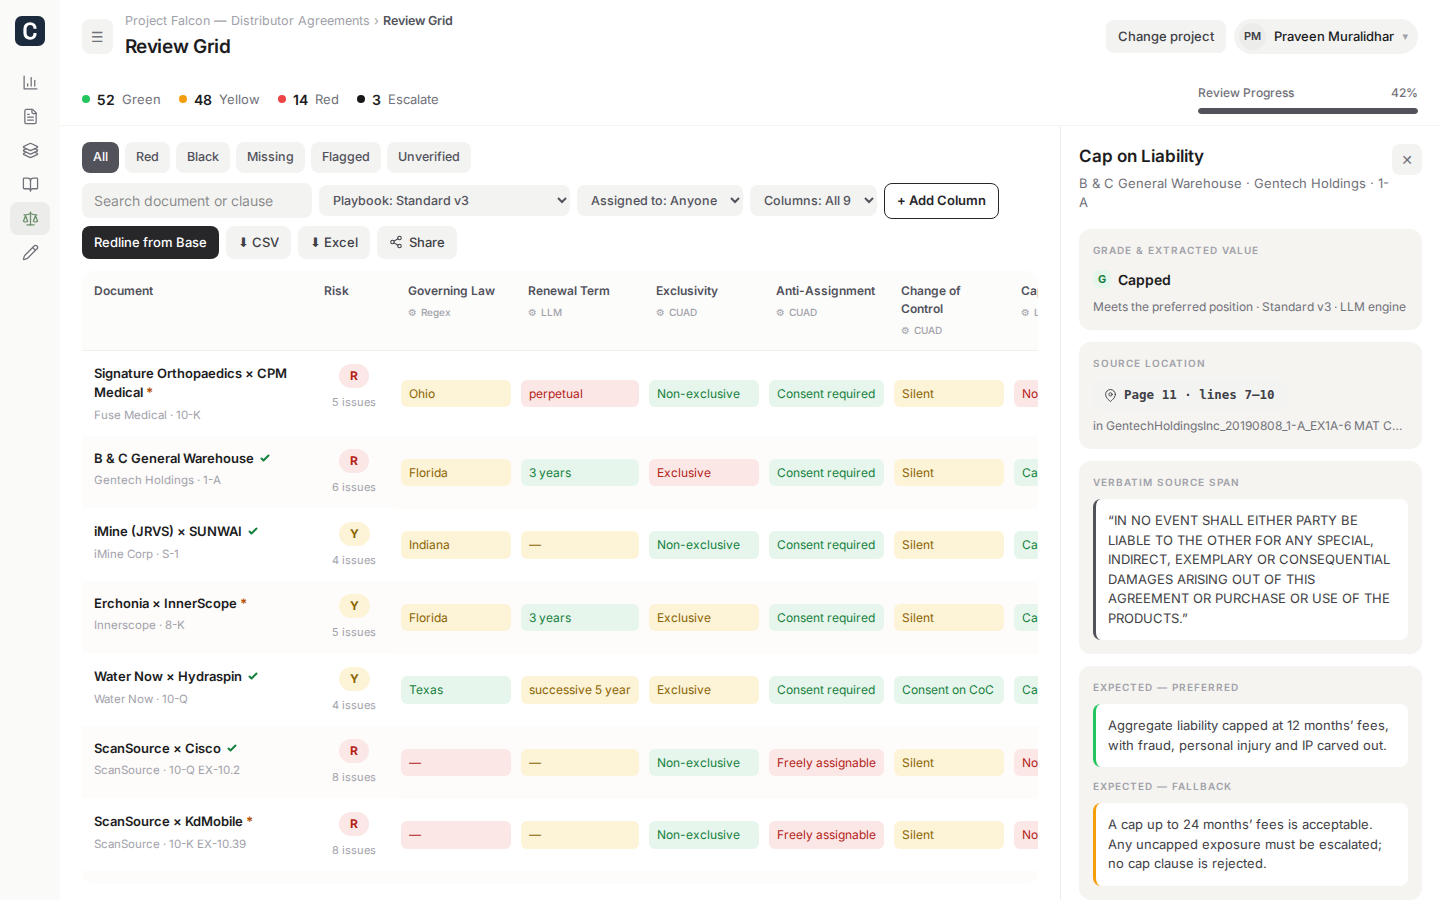Open the Assigned to: Anyone dropdown
The height and width of the screenshot is (900, 1440).
(660, 201)
